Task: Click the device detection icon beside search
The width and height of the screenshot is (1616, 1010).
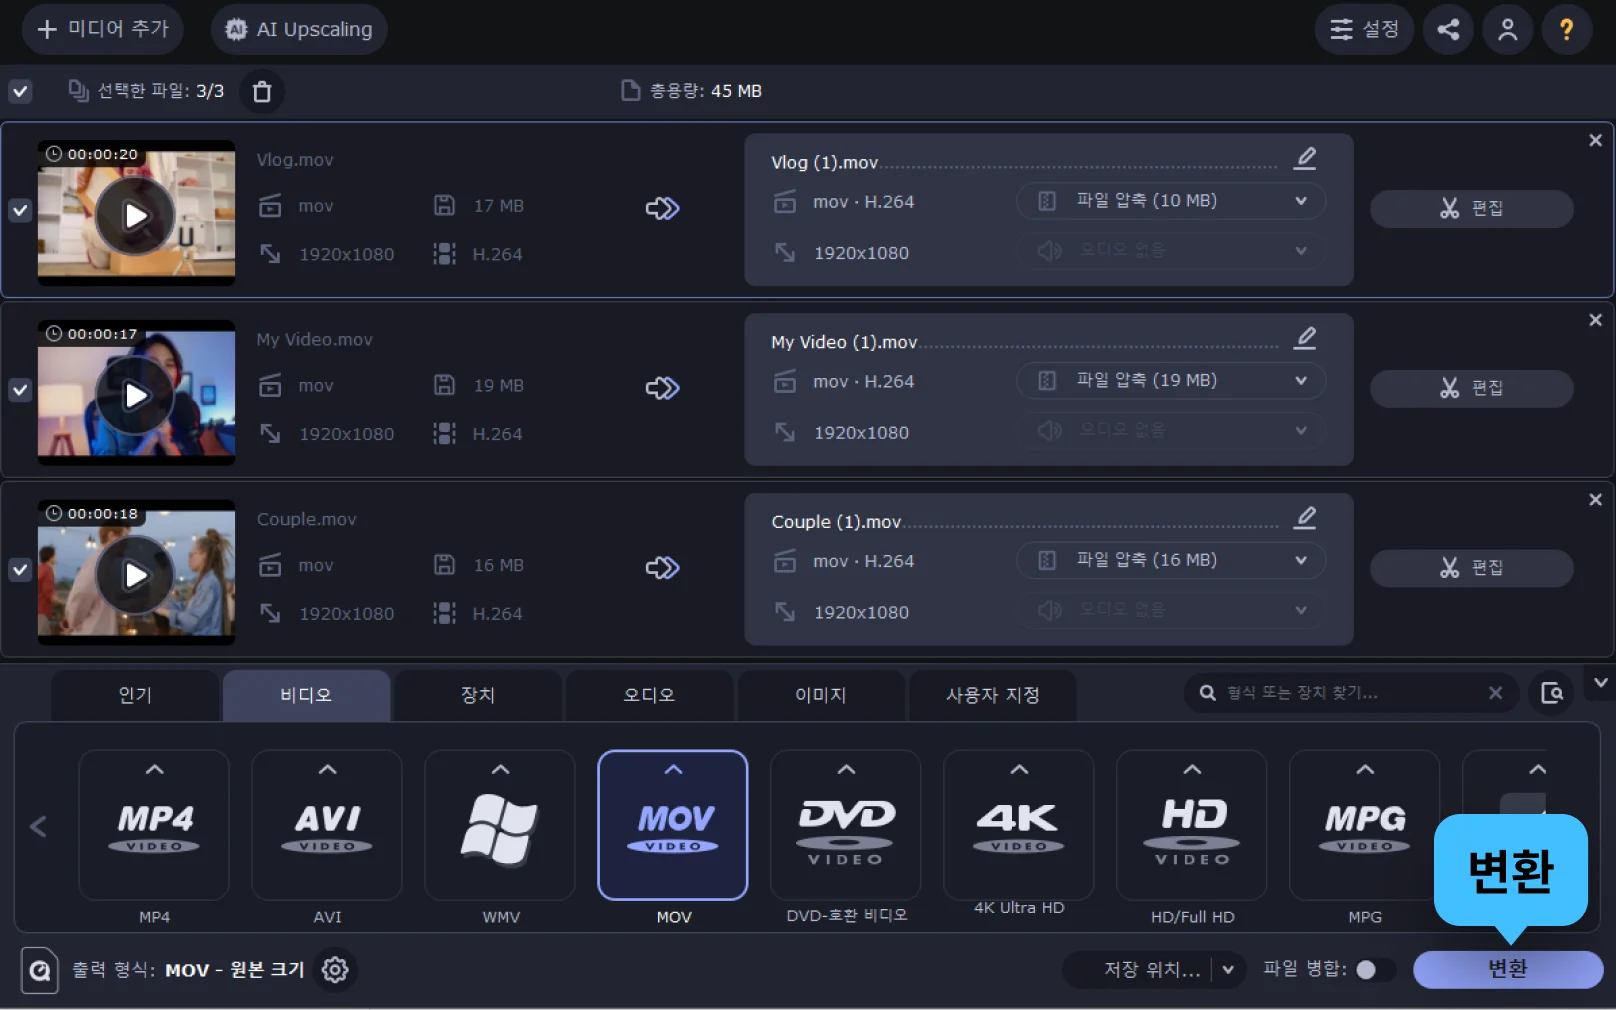Action: tap(1552, 693)
